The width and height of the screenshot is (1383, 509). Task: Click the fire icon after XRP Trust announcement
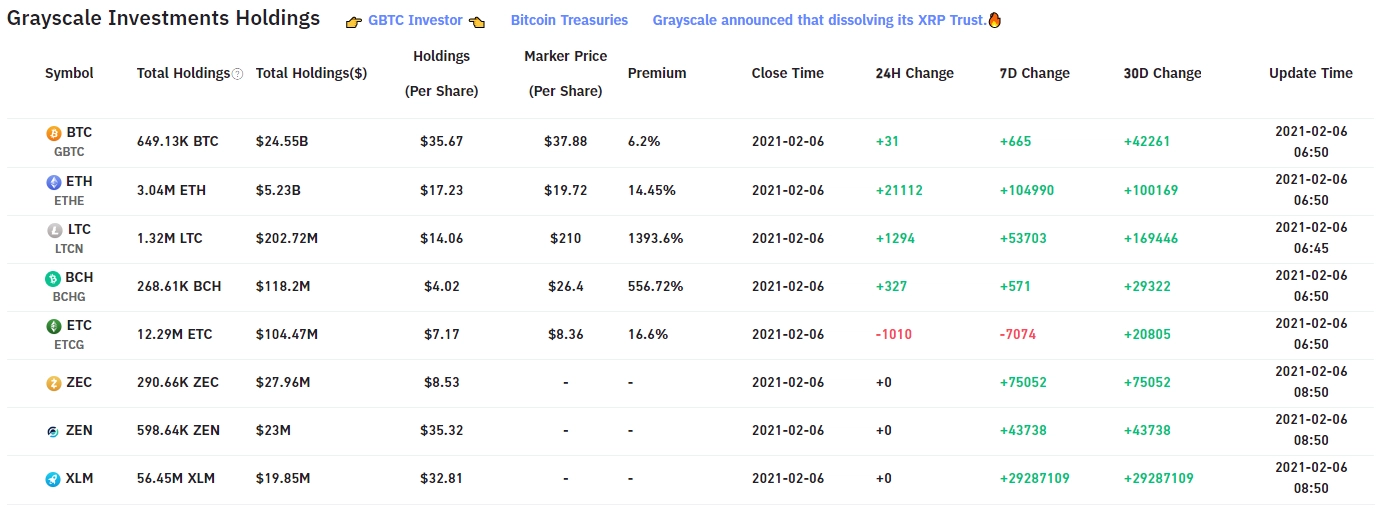coord(994,20)
